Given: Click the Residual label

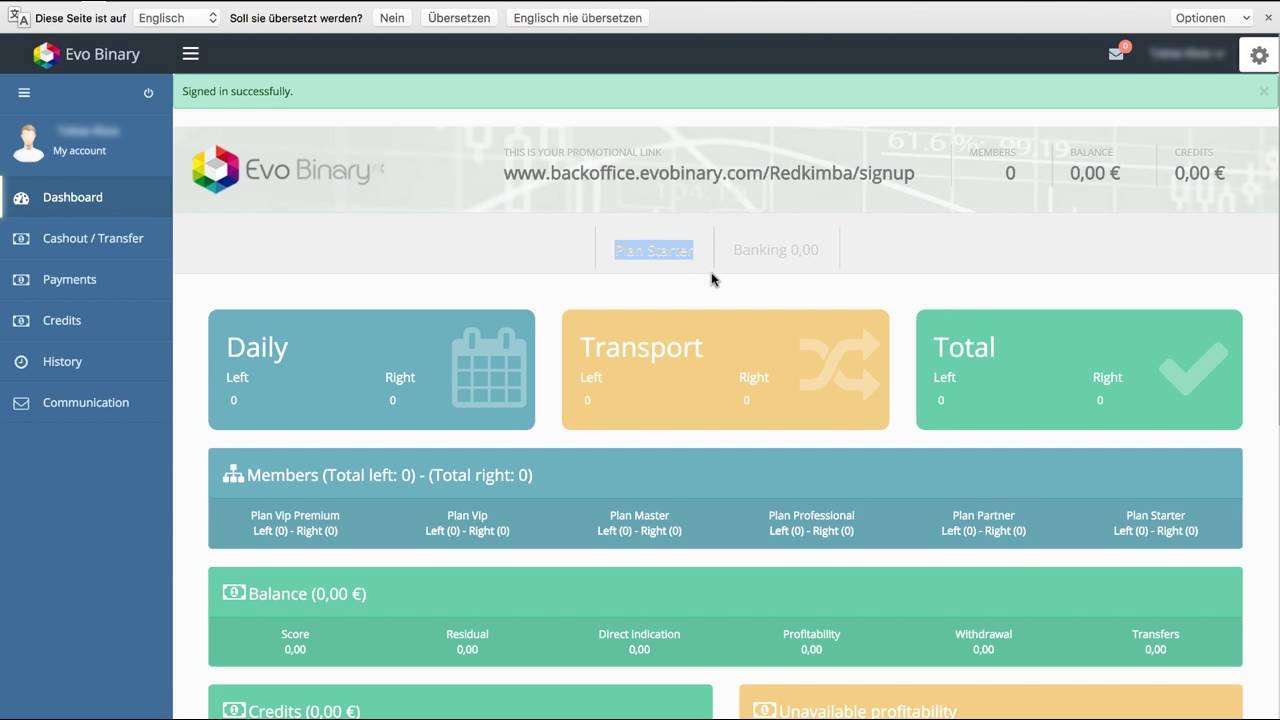Looking at the screenshot, I should click(467, 634).
